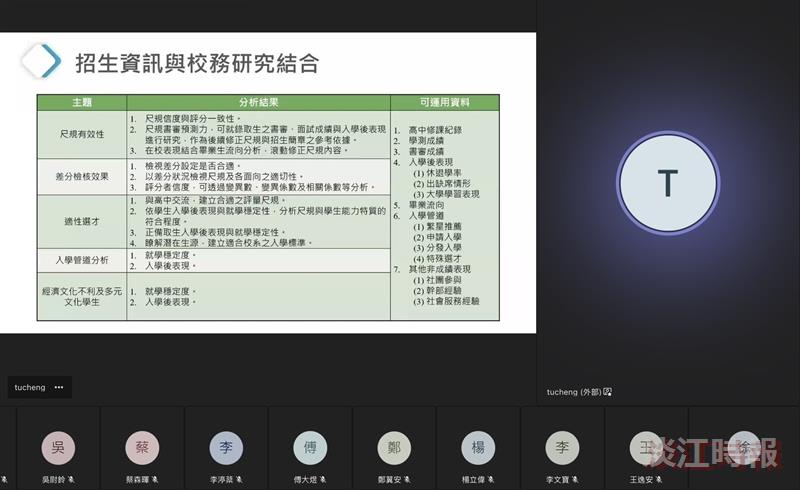Click the 社會服務經驗 sub-item in the data list
800x490 pixels.
(x=453, y=302)
